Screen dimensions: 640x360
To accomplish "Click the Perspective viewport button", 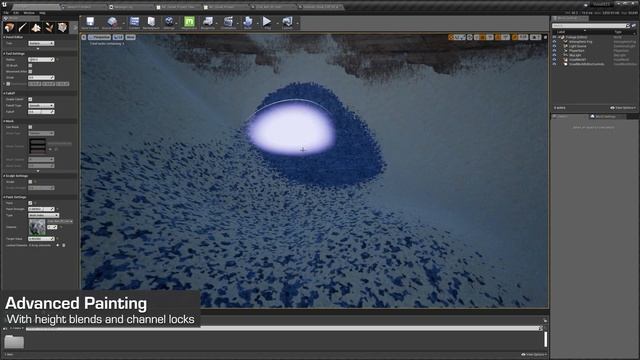I will [x=100, y=37].
